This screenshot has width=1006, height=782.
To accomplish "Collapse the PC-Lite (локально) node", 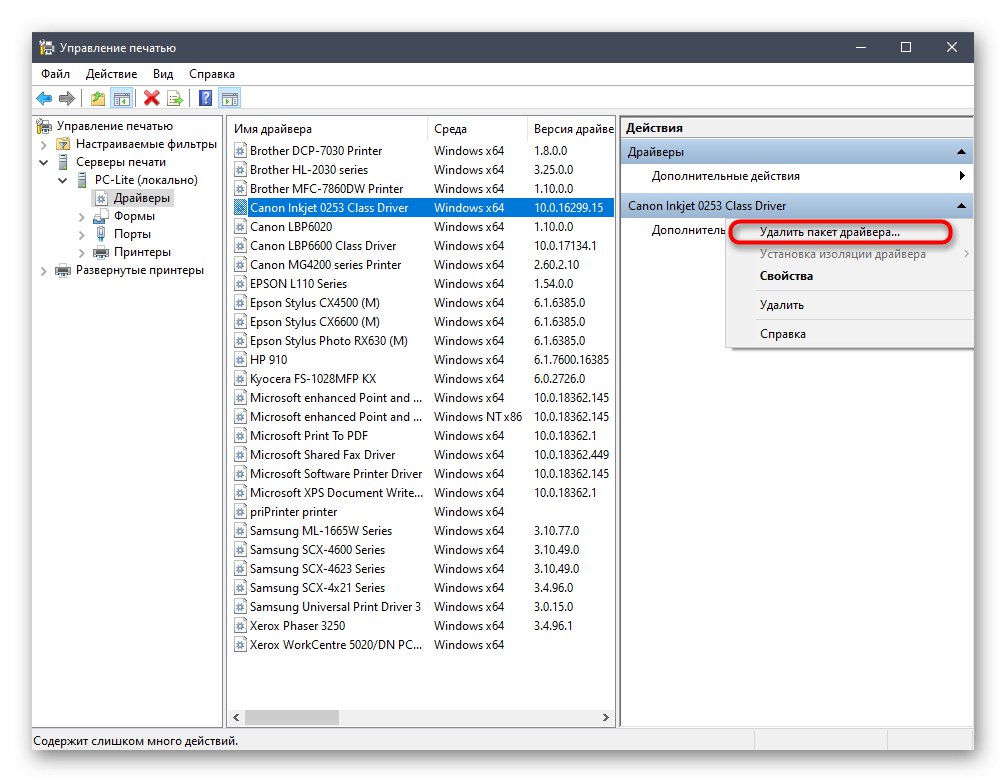I will (x=63, y=180).
